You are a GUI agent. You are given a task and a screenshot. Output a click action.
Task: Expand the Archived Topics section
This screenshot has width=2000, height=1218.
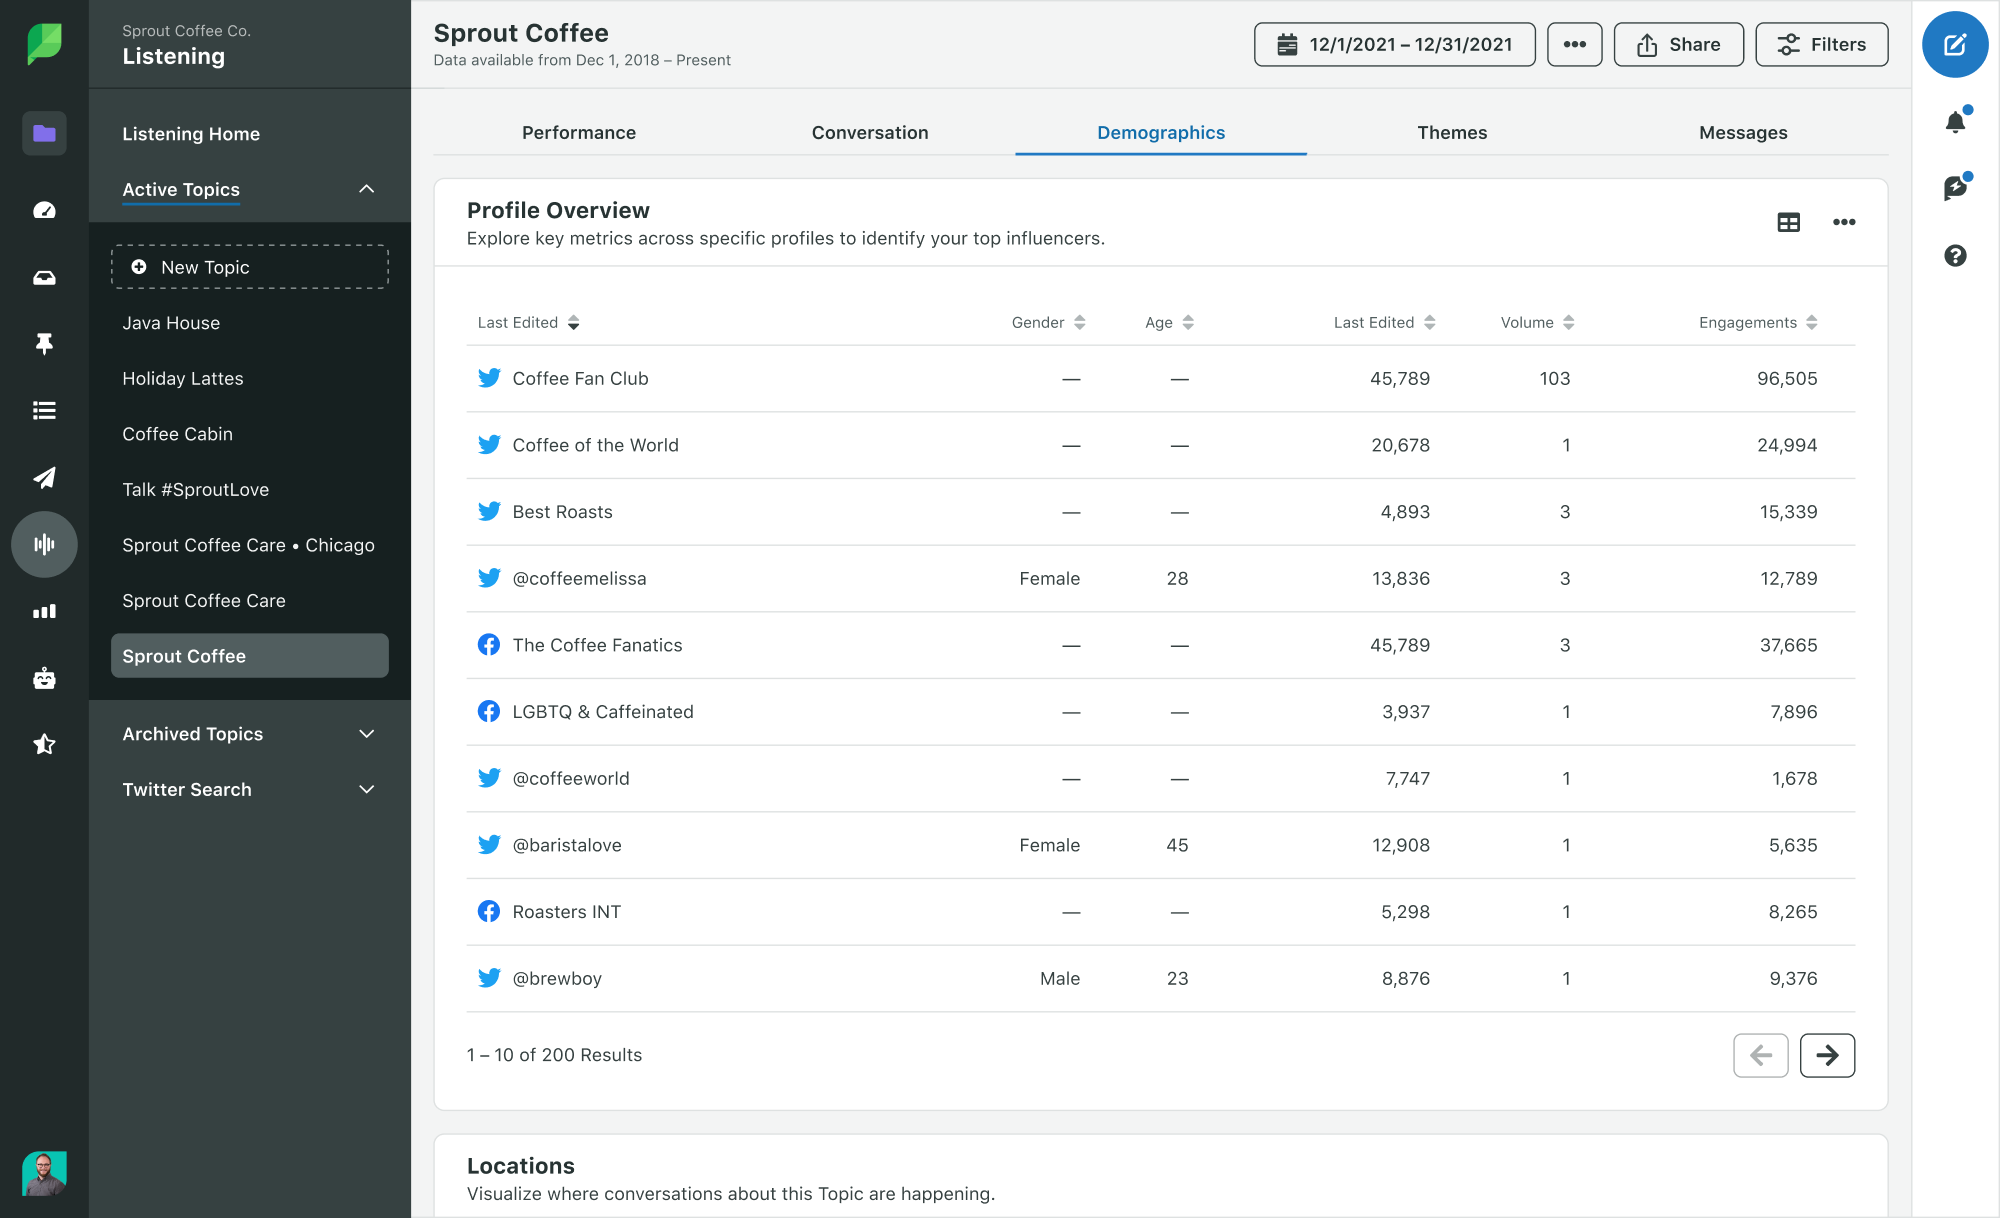(x=250, y=734)
